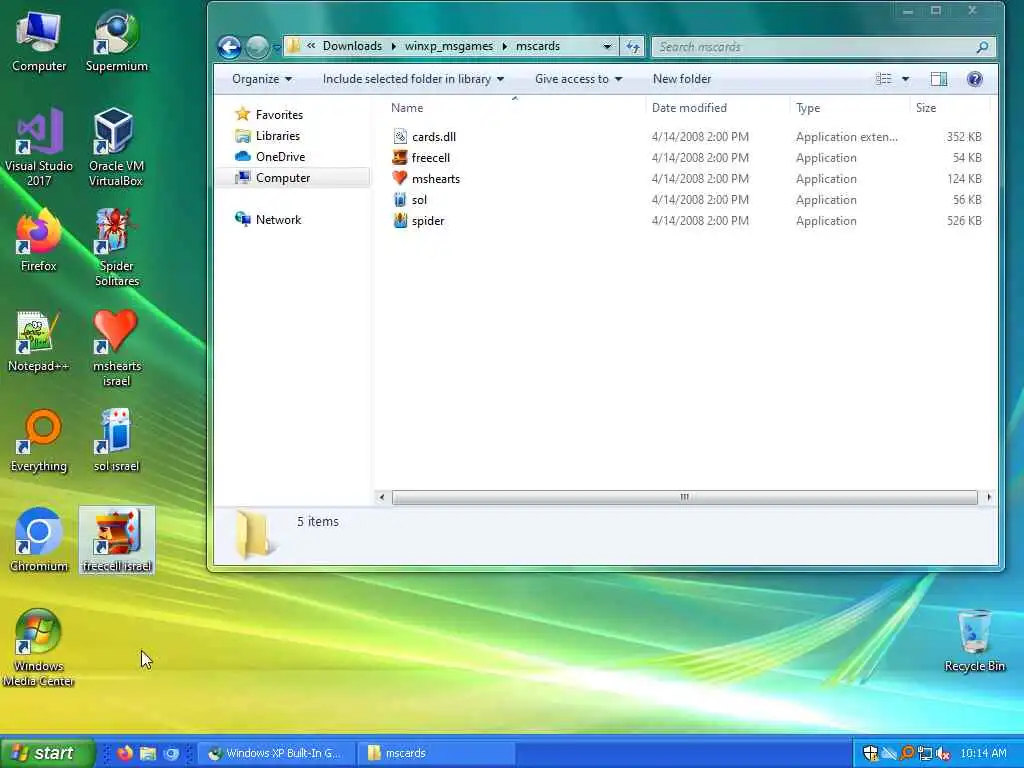This screenshot has height=768, width=1024.
Task: Launch Supermium from the desktop
Action: 116,42
